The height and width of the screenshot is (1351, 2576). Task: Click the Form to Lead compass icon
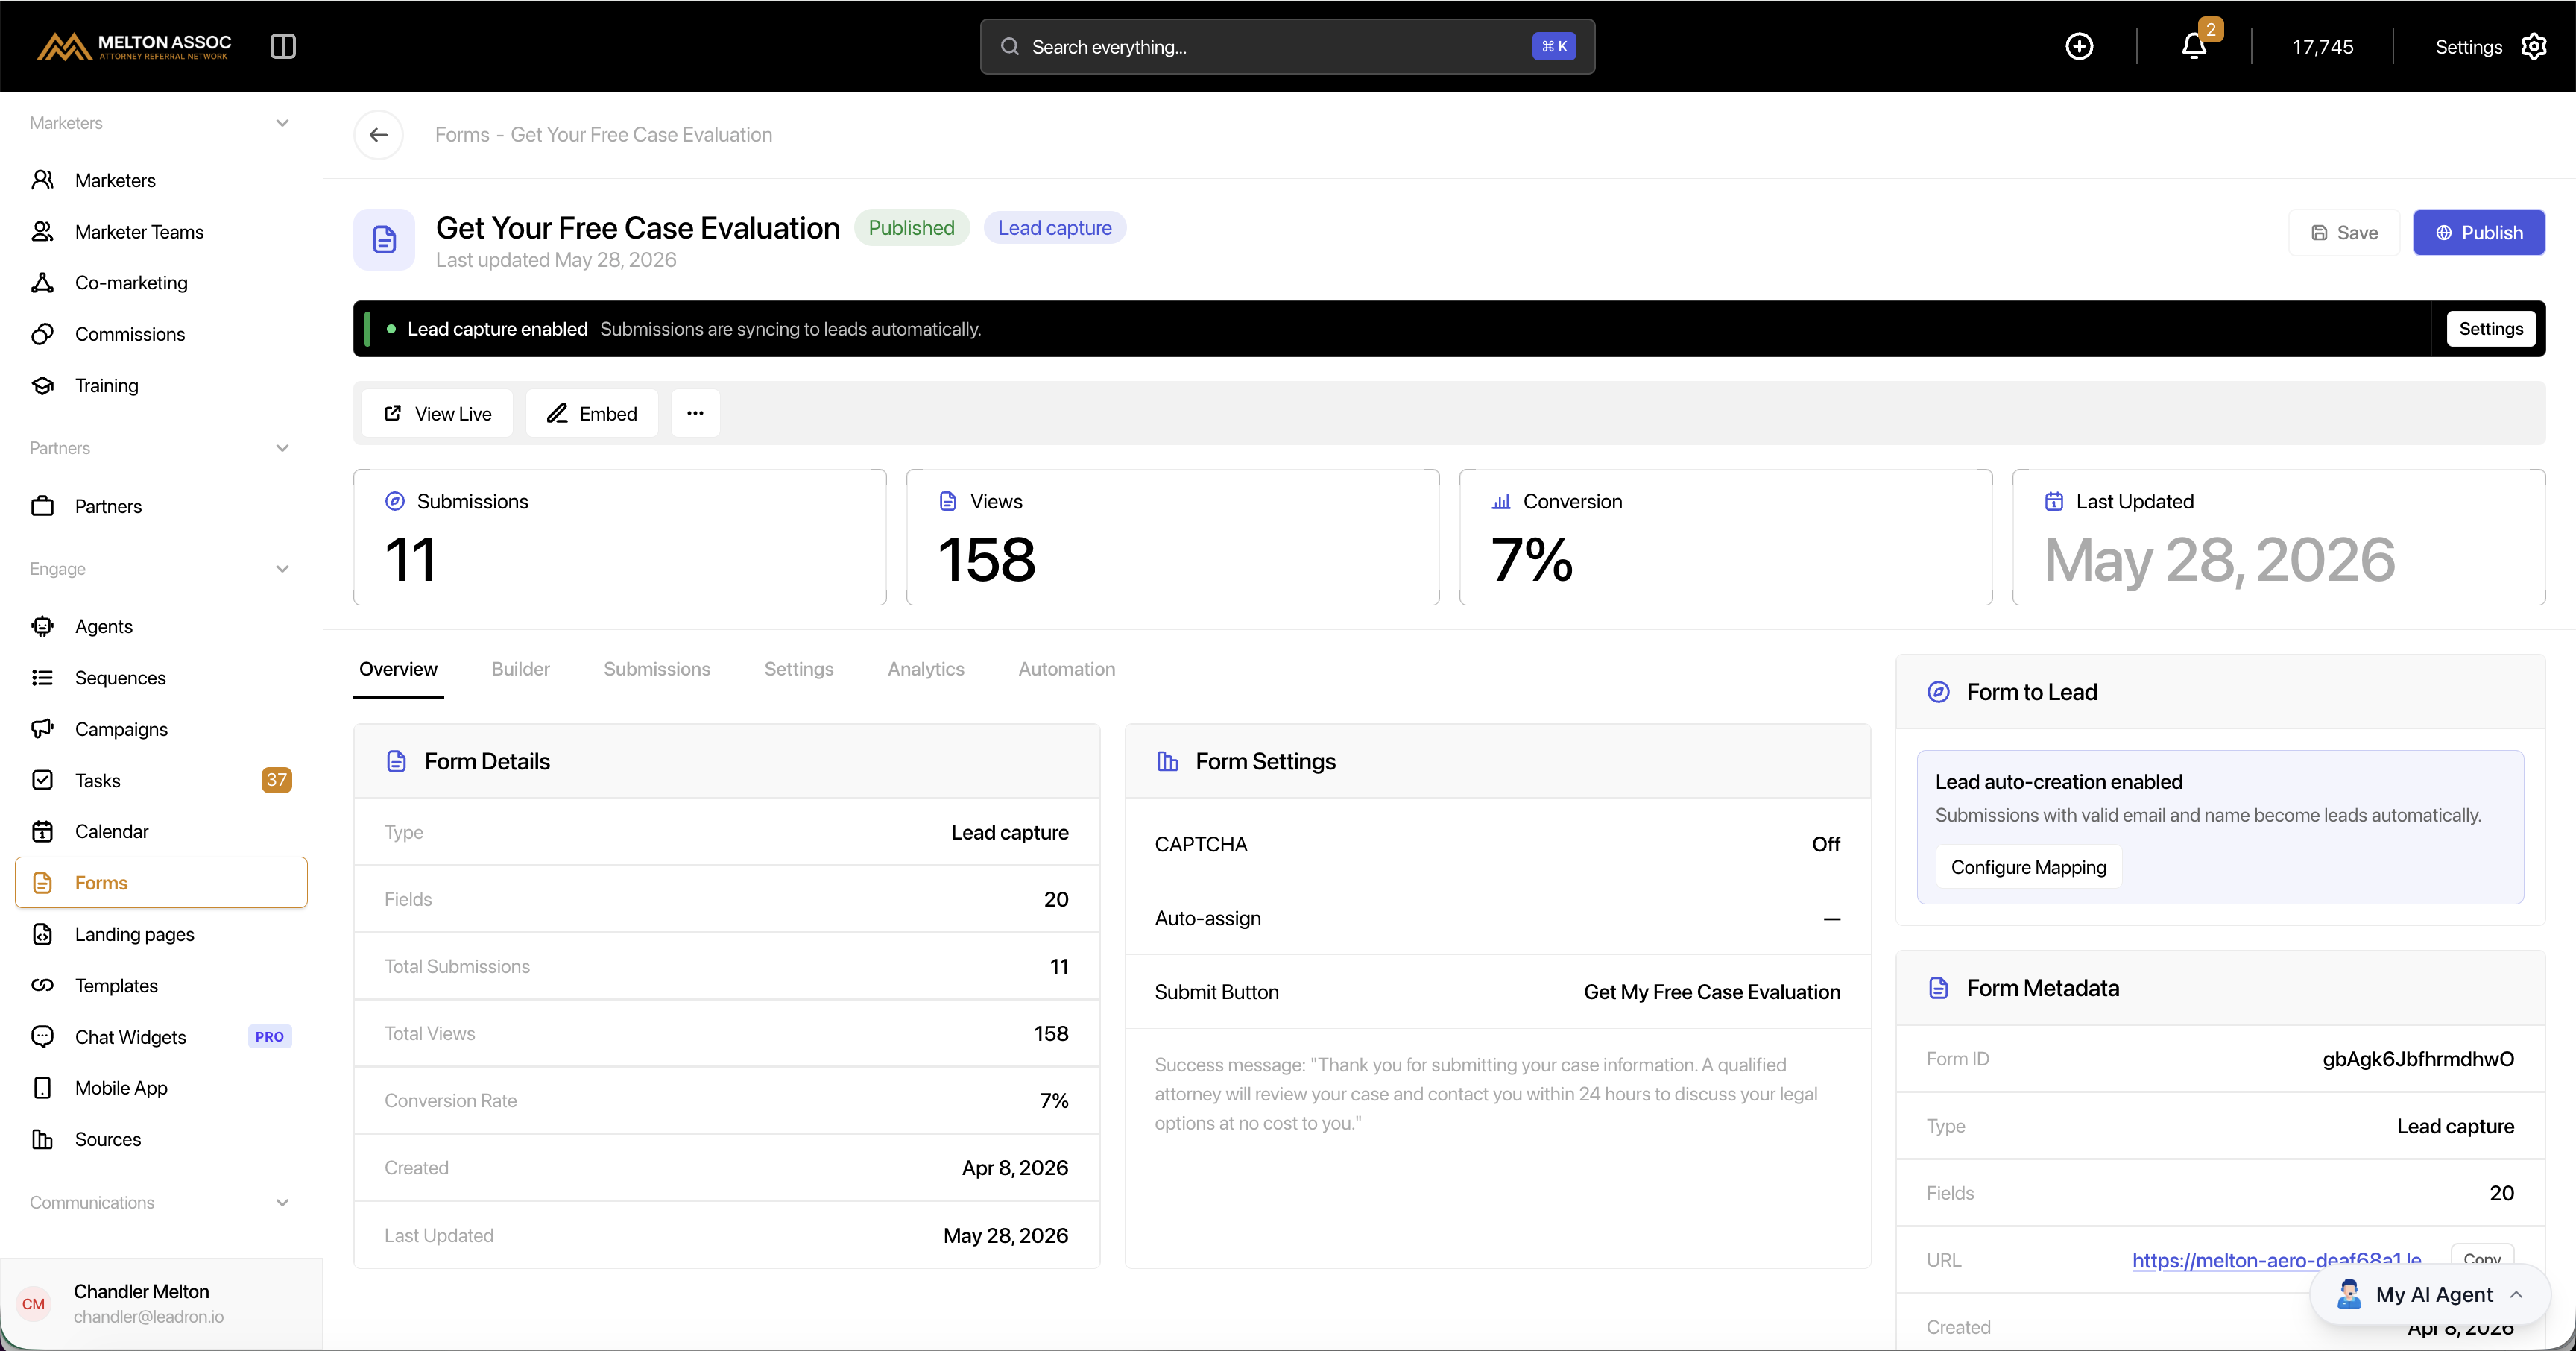tap(1938, 692)
